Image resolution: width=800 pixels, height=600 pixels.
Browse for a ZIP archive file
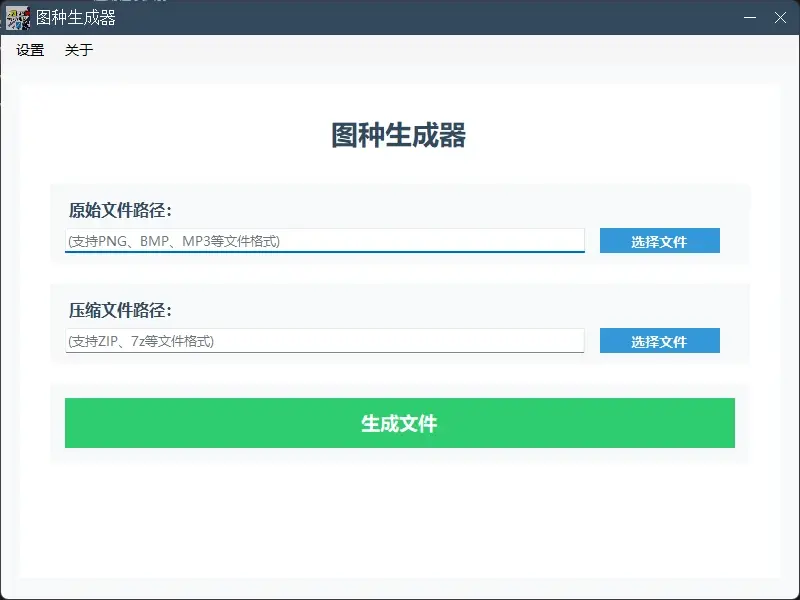pyautogui.click(x=659, y=340)
